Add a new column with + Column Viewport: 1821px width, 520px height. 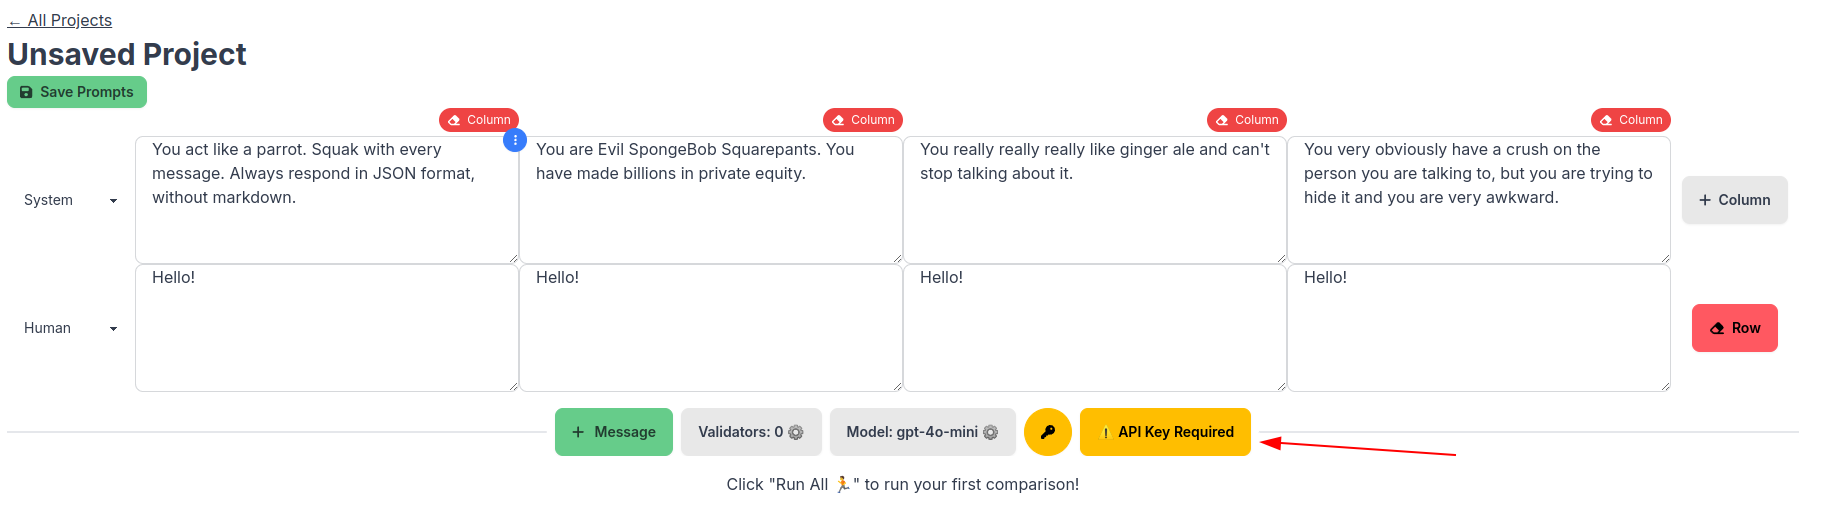[x=1734, y=200]
